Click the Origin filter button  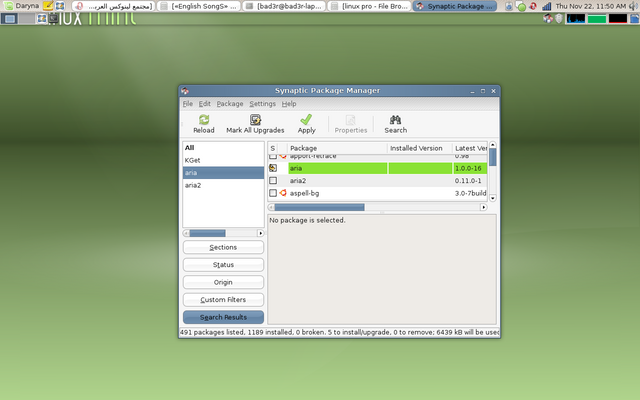coord(223,282)
